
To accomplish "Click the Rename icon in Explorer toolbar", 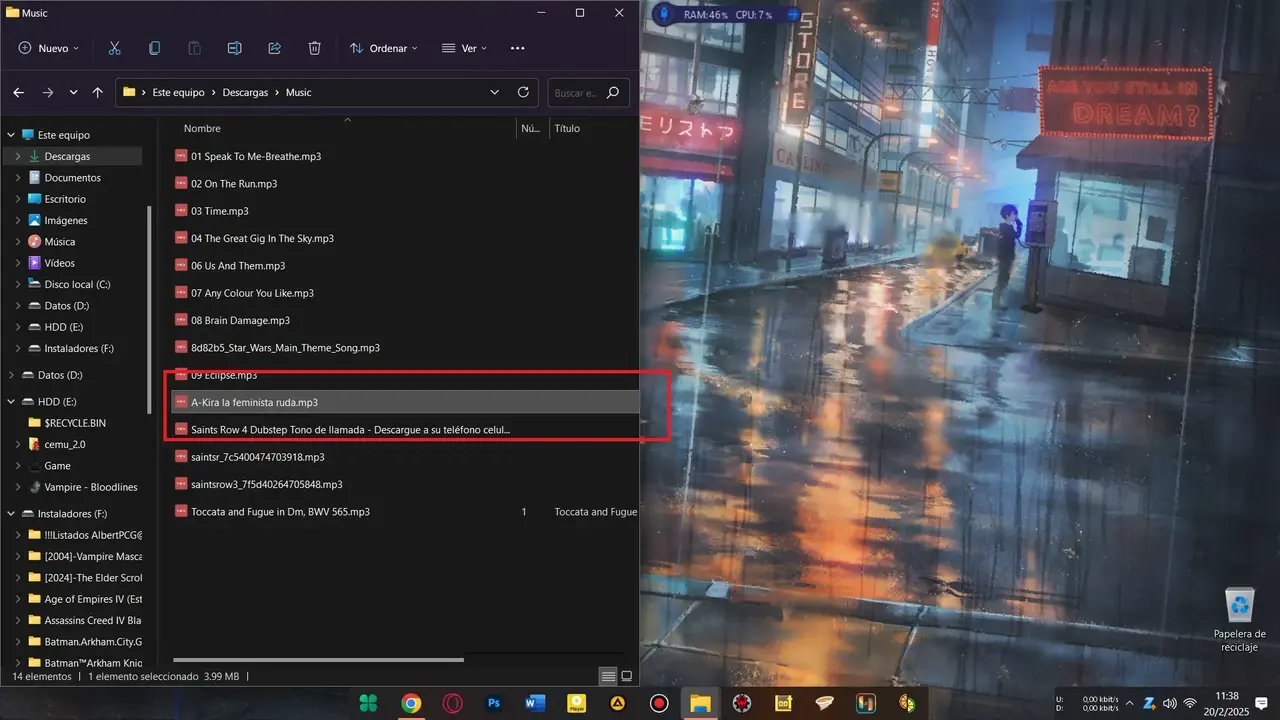I will 234,48.
